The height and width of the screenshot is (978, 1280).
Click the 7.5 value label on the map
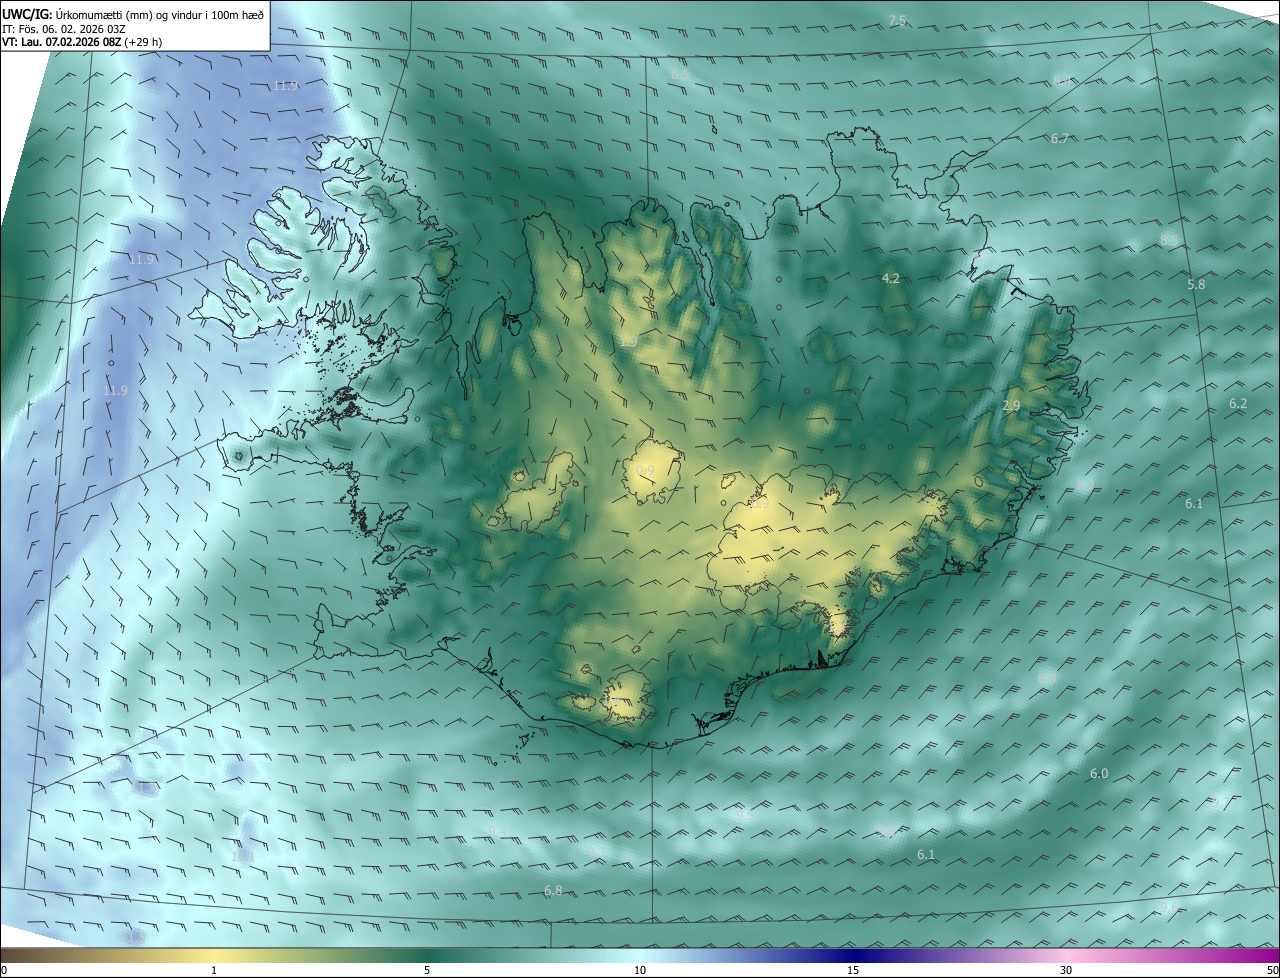(x=897, y=21)
